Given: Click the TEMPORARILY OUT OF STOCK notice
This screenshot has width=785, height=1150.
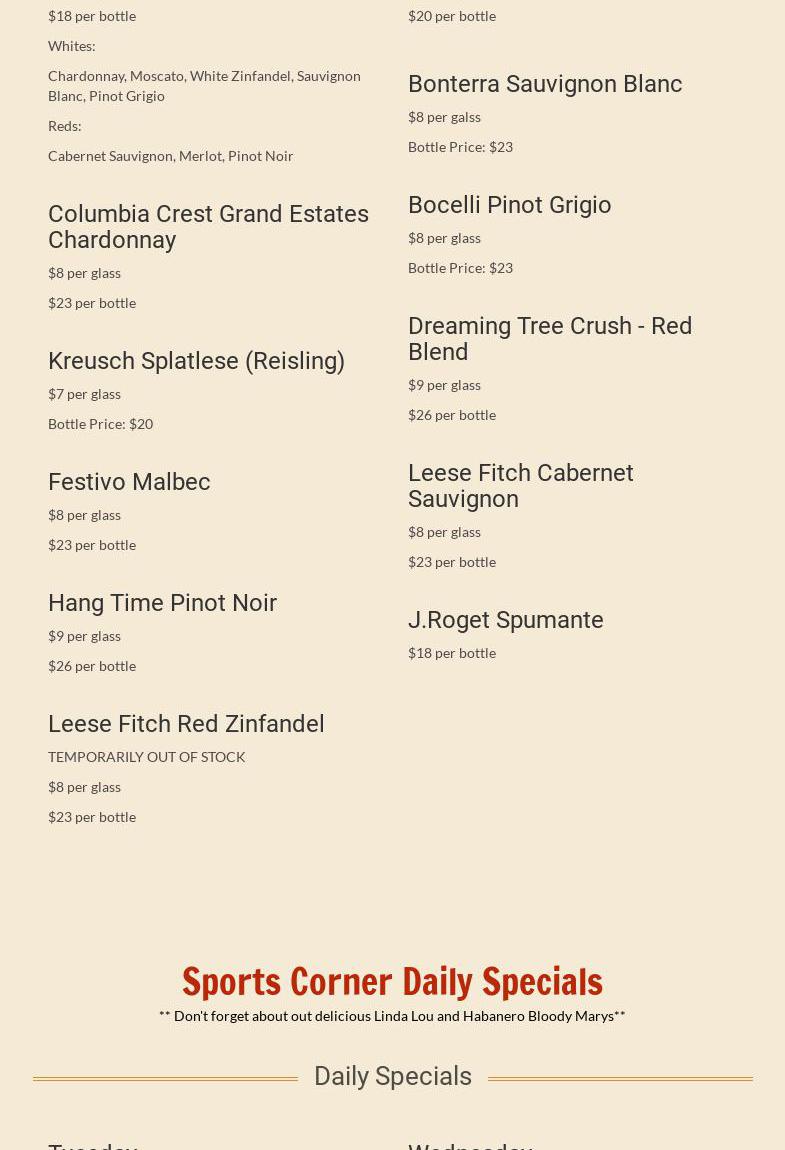Looking at the screenshot, I should pos(146,757).
